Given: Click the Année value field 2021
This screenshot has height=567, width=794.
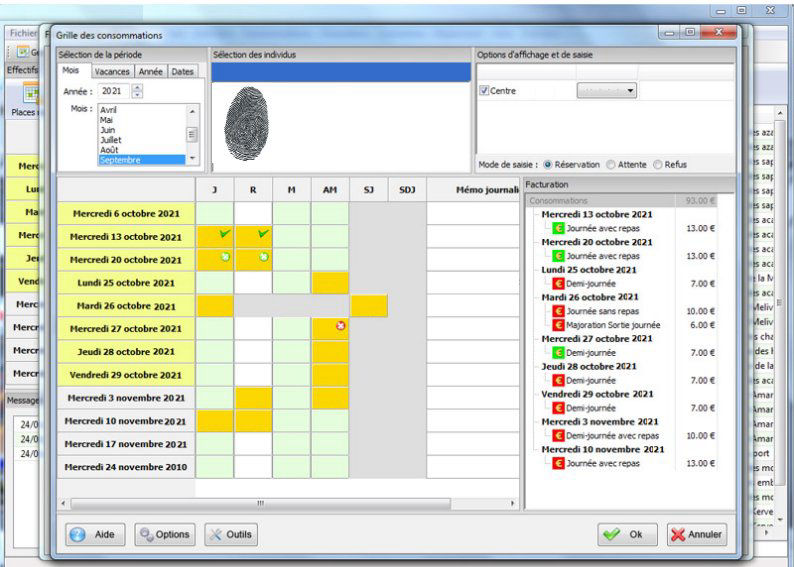Looking at the screenshot, I should click(x=113, y=91).
